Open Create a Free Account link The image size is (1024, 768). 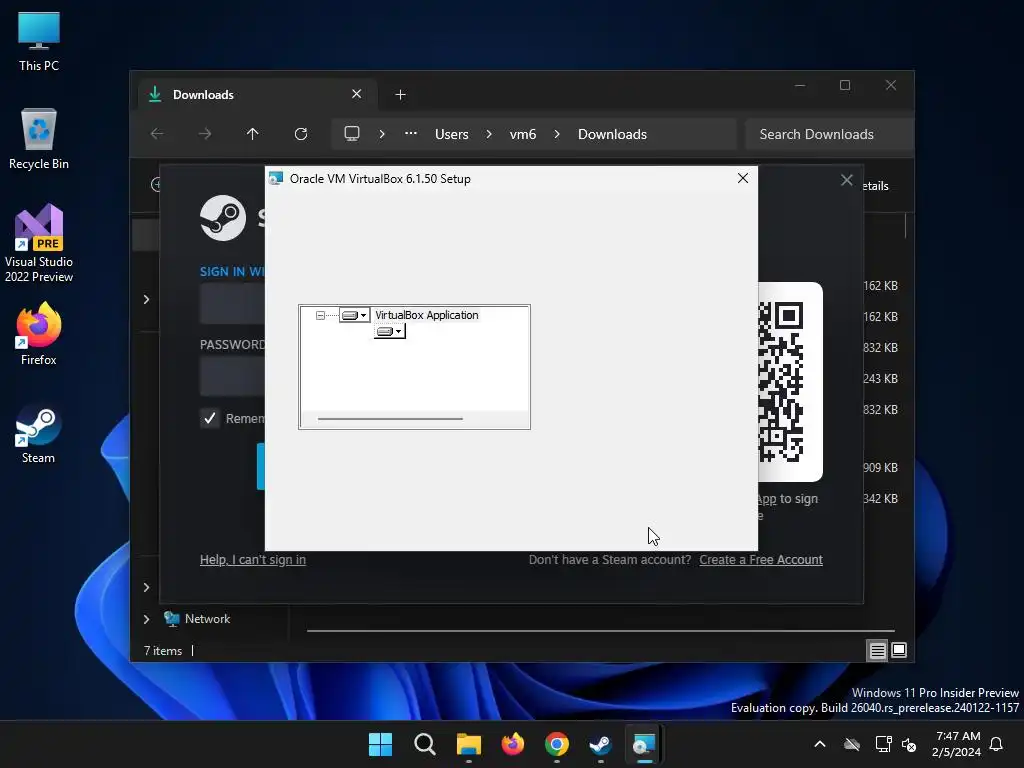[761, 560]
